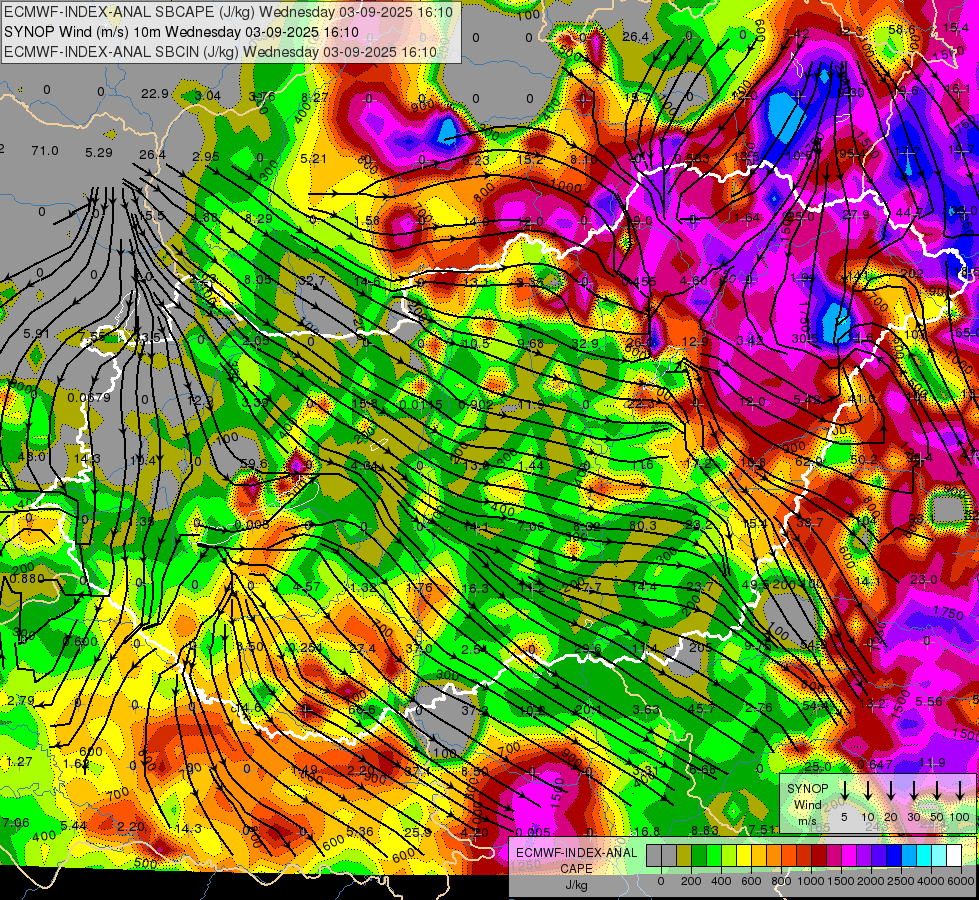Select the yellow CAPE legend swatch
The height and width of the screenshot is (900, 979).
(744, 856)
